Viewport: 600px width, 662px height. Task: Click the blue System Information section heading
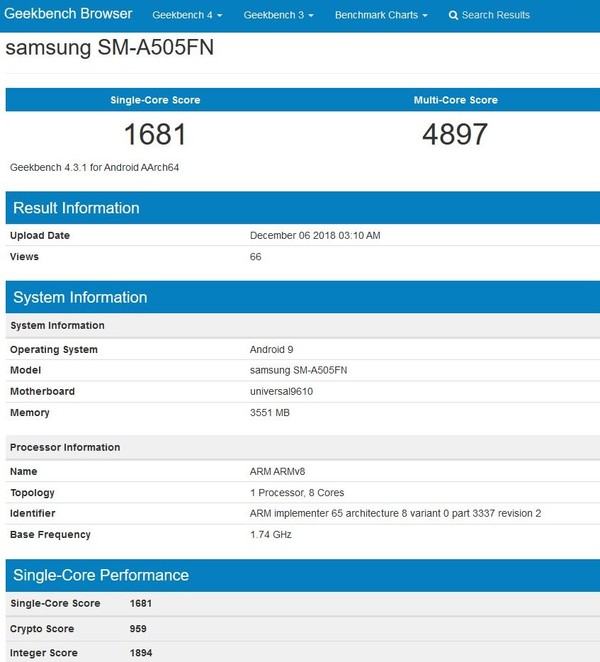pos(80,297)
